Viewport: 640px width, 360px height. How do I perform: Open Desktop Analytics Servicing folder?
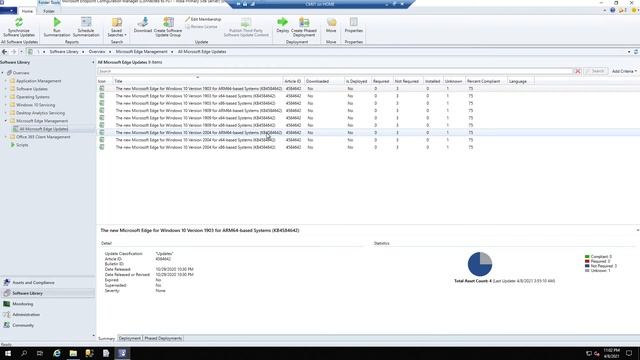tap(40, 113)
